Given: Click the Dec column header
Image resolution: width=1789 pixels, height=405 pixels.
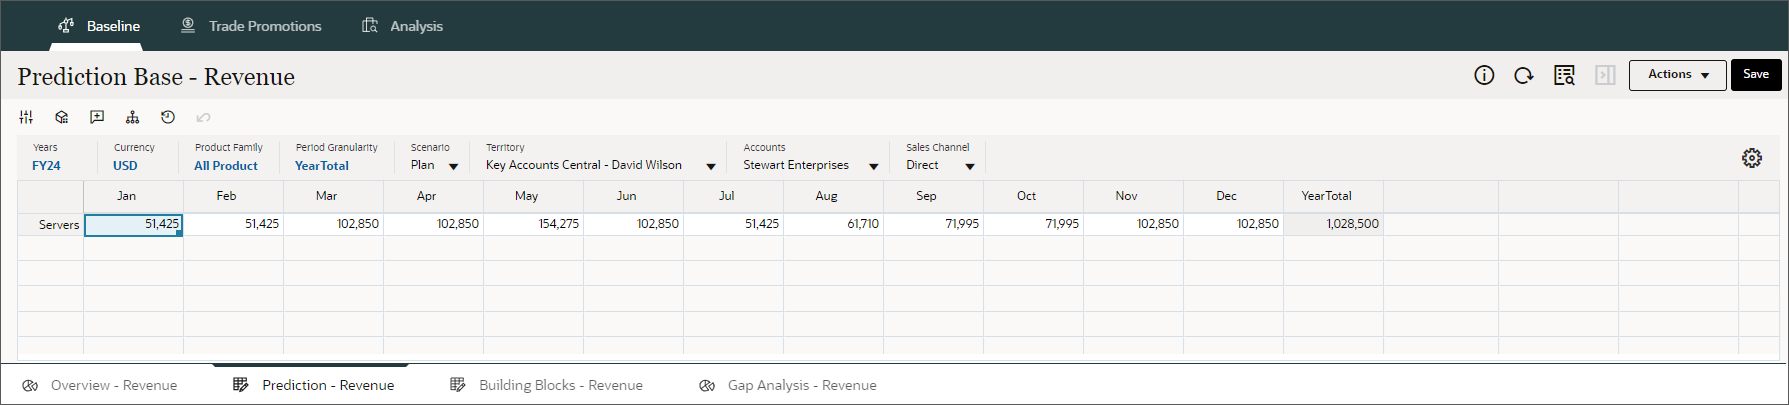Looking at the screenshot, I should click(x=1233, y=196).
